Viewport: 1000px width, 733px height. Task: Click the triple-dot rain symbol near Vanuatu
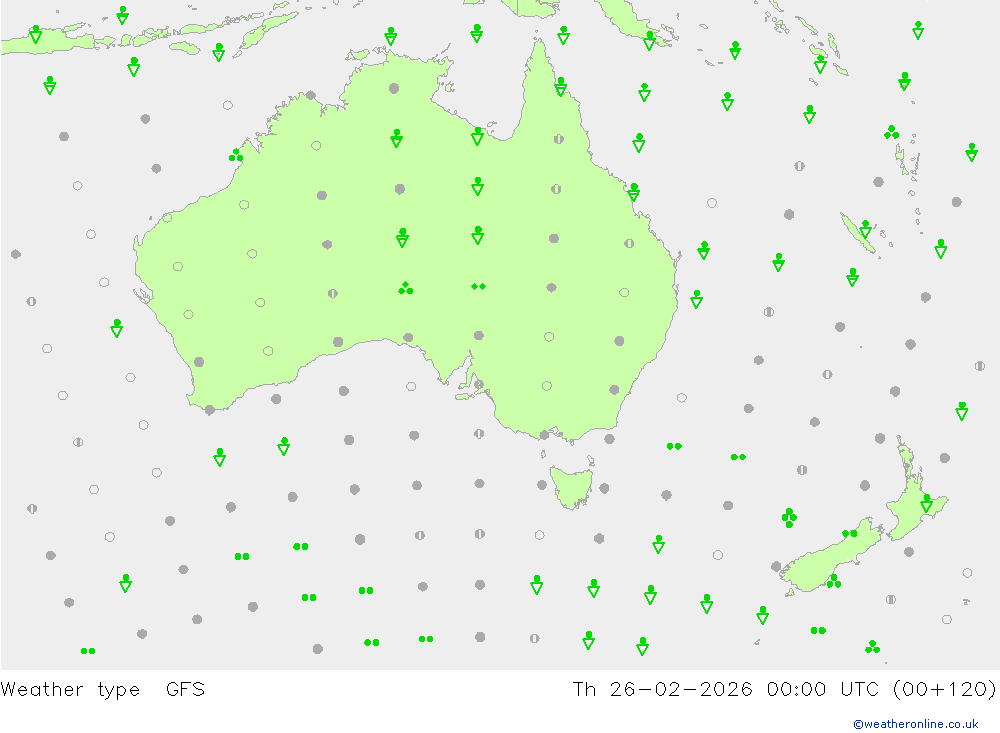(x=892, y=132)
